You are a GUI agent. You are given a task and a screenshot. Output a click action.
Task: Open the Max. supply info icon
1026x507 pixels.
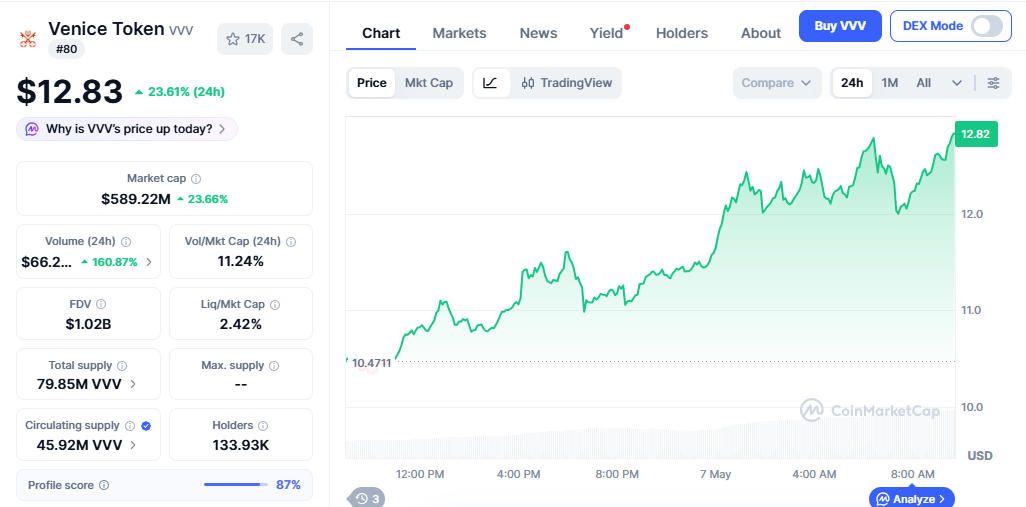274,366
